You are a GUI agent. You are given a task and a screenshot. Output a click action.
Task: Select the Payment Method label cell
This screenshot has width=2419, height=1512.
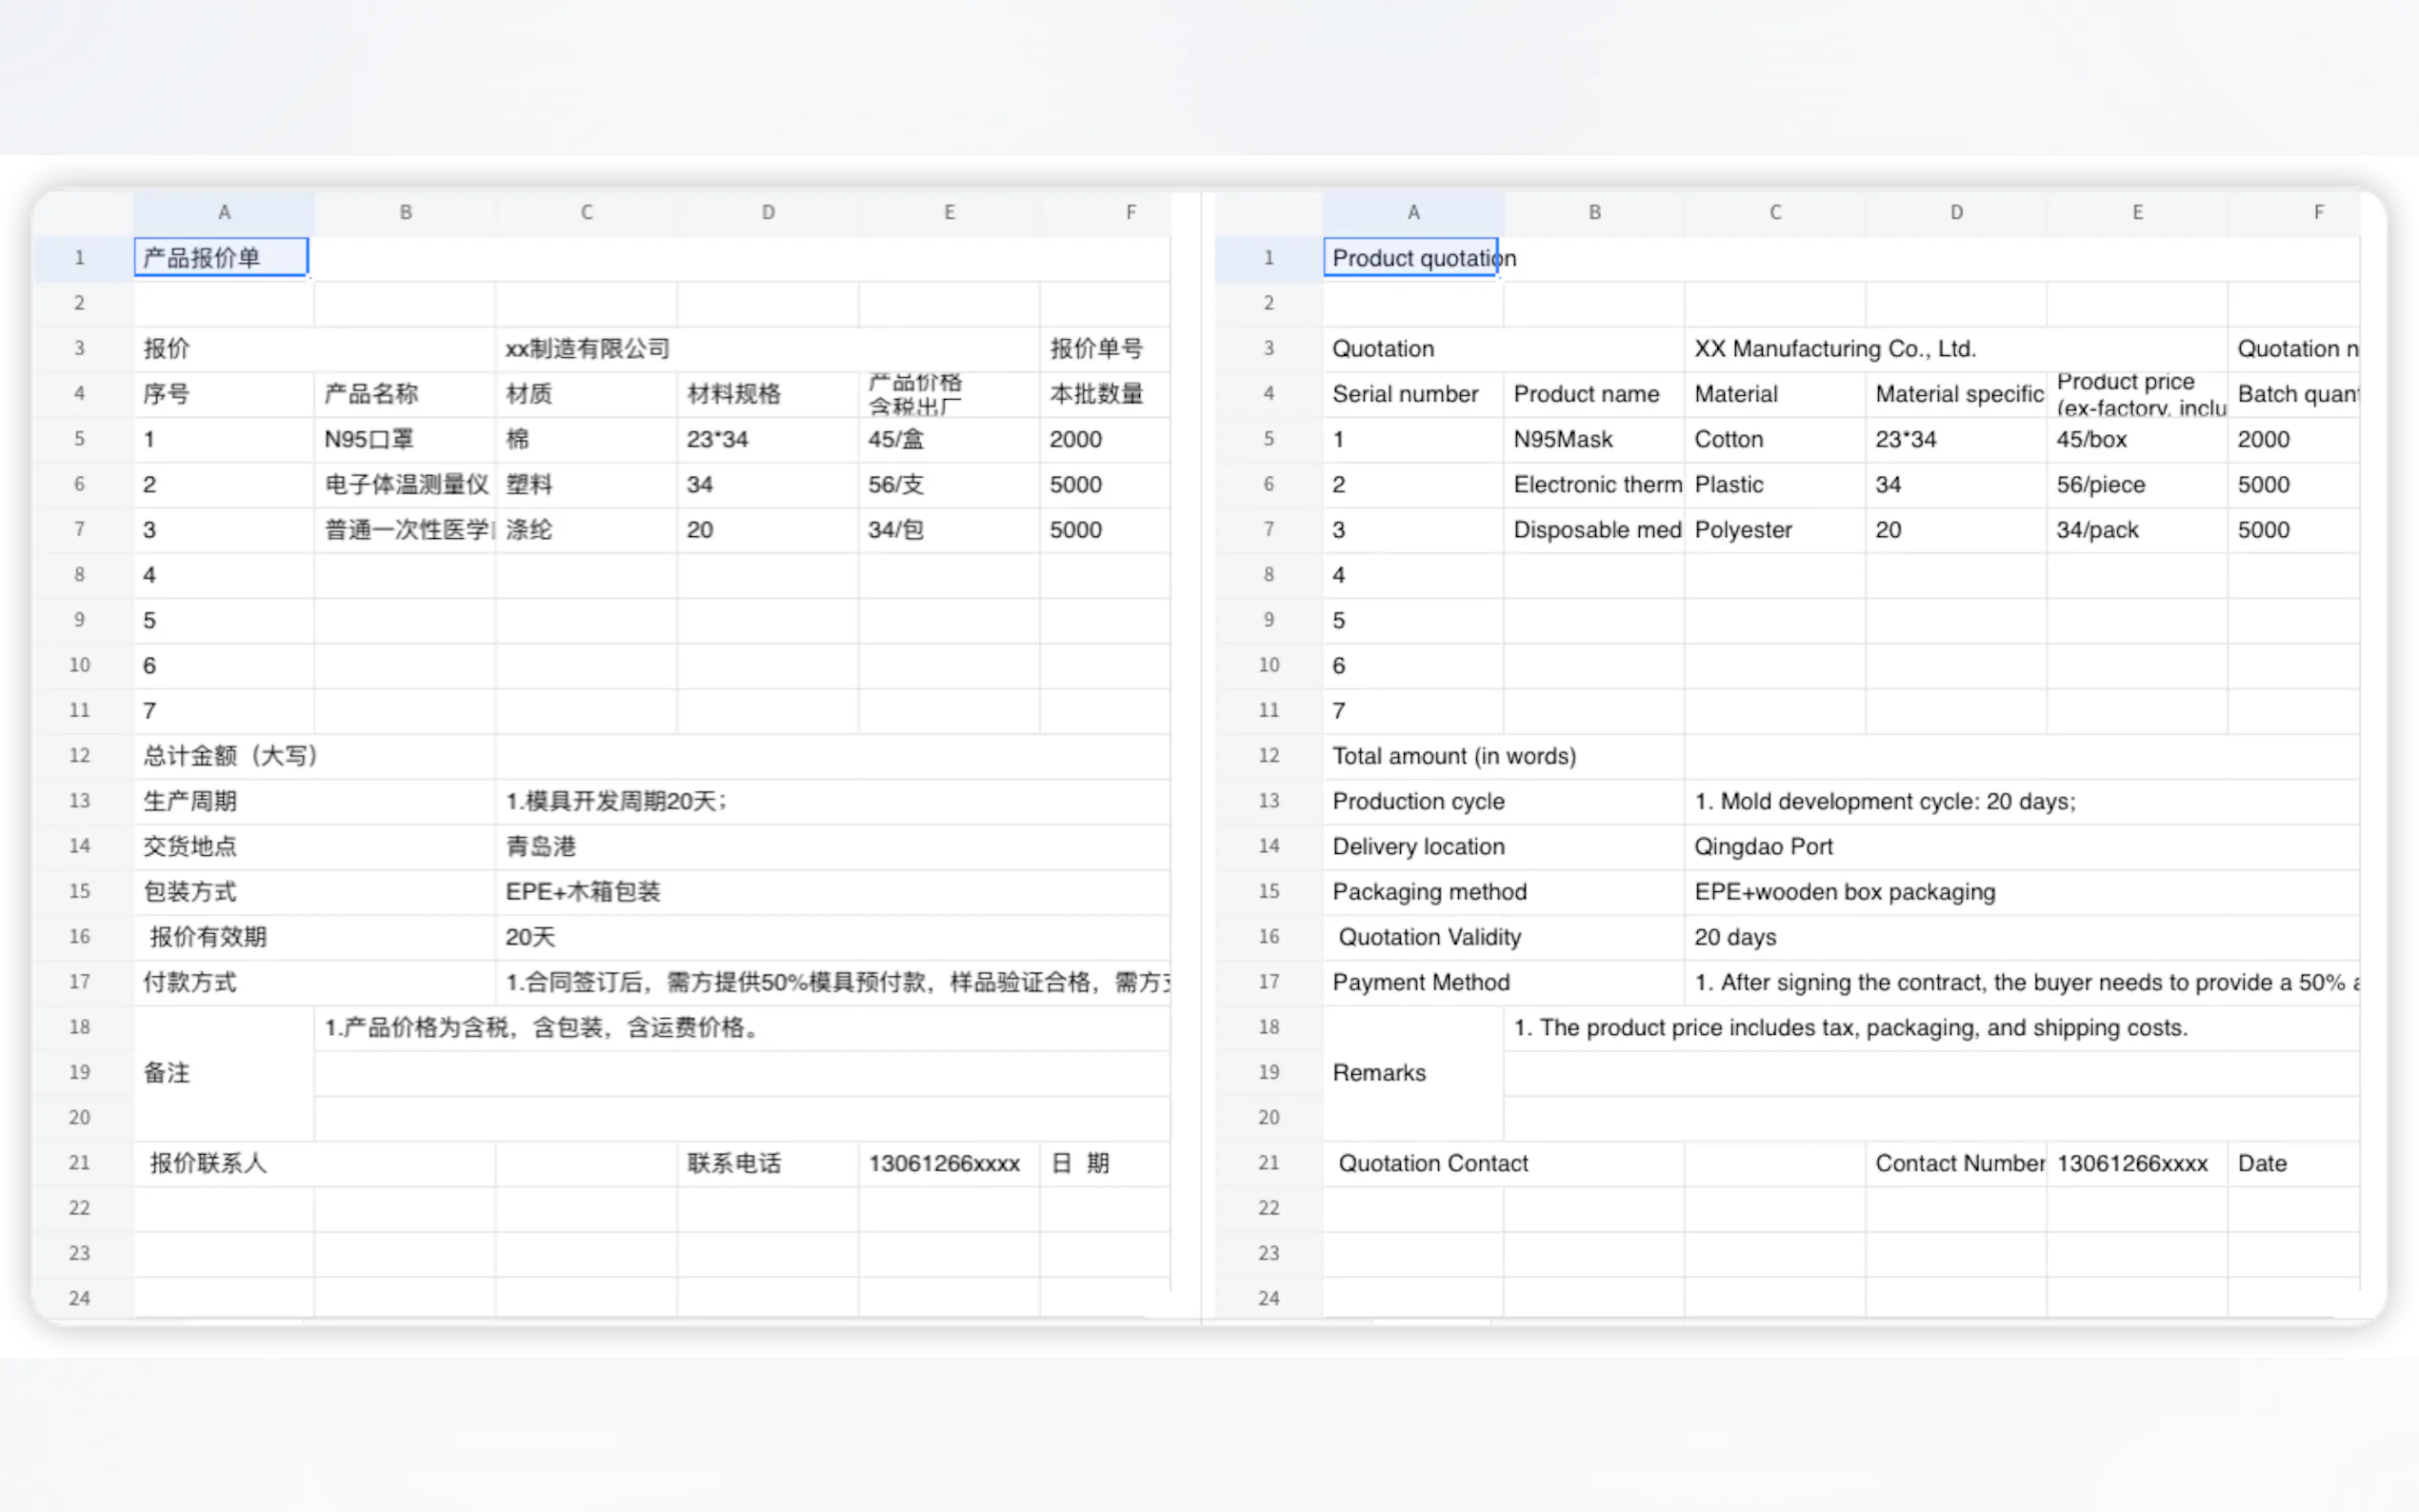(x=1420, y=982)
